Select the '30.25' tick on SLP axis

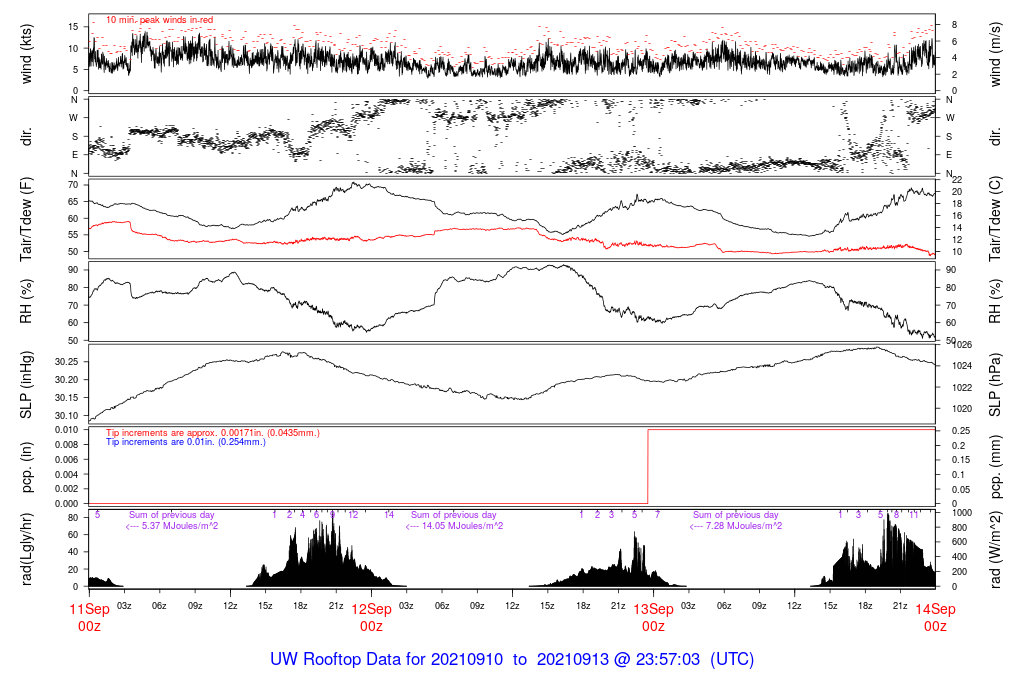coord(67,362)
